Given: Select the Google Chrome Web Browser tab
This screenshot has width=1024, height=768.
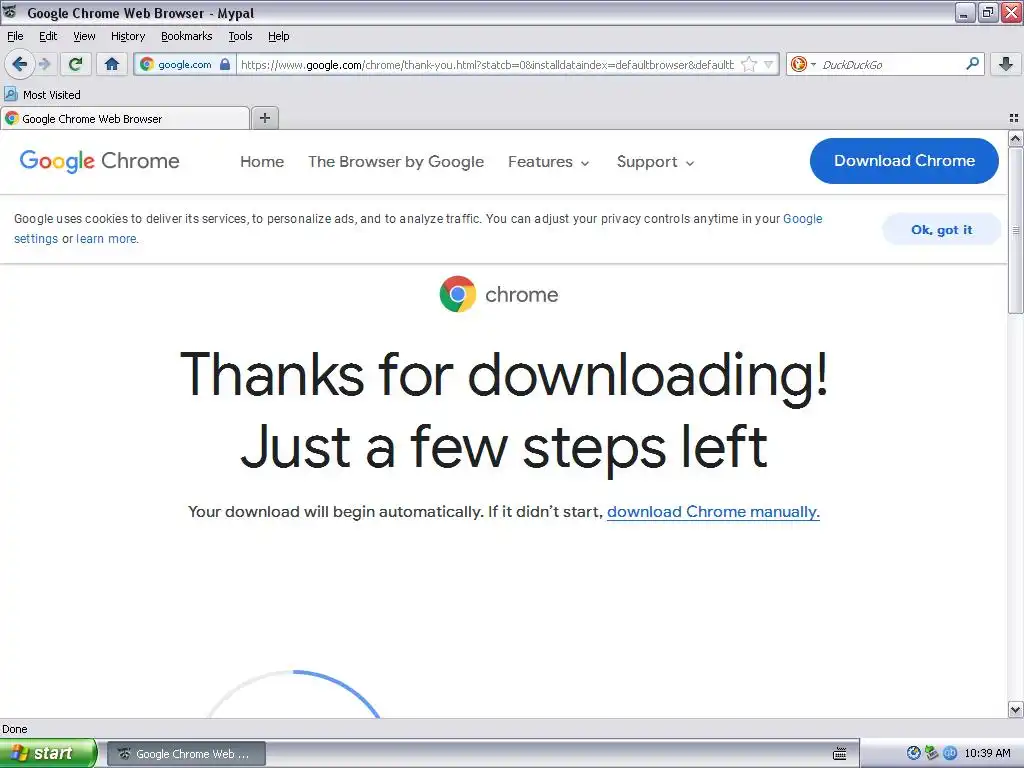Looking at the screenshot, I should click(125, 118).
